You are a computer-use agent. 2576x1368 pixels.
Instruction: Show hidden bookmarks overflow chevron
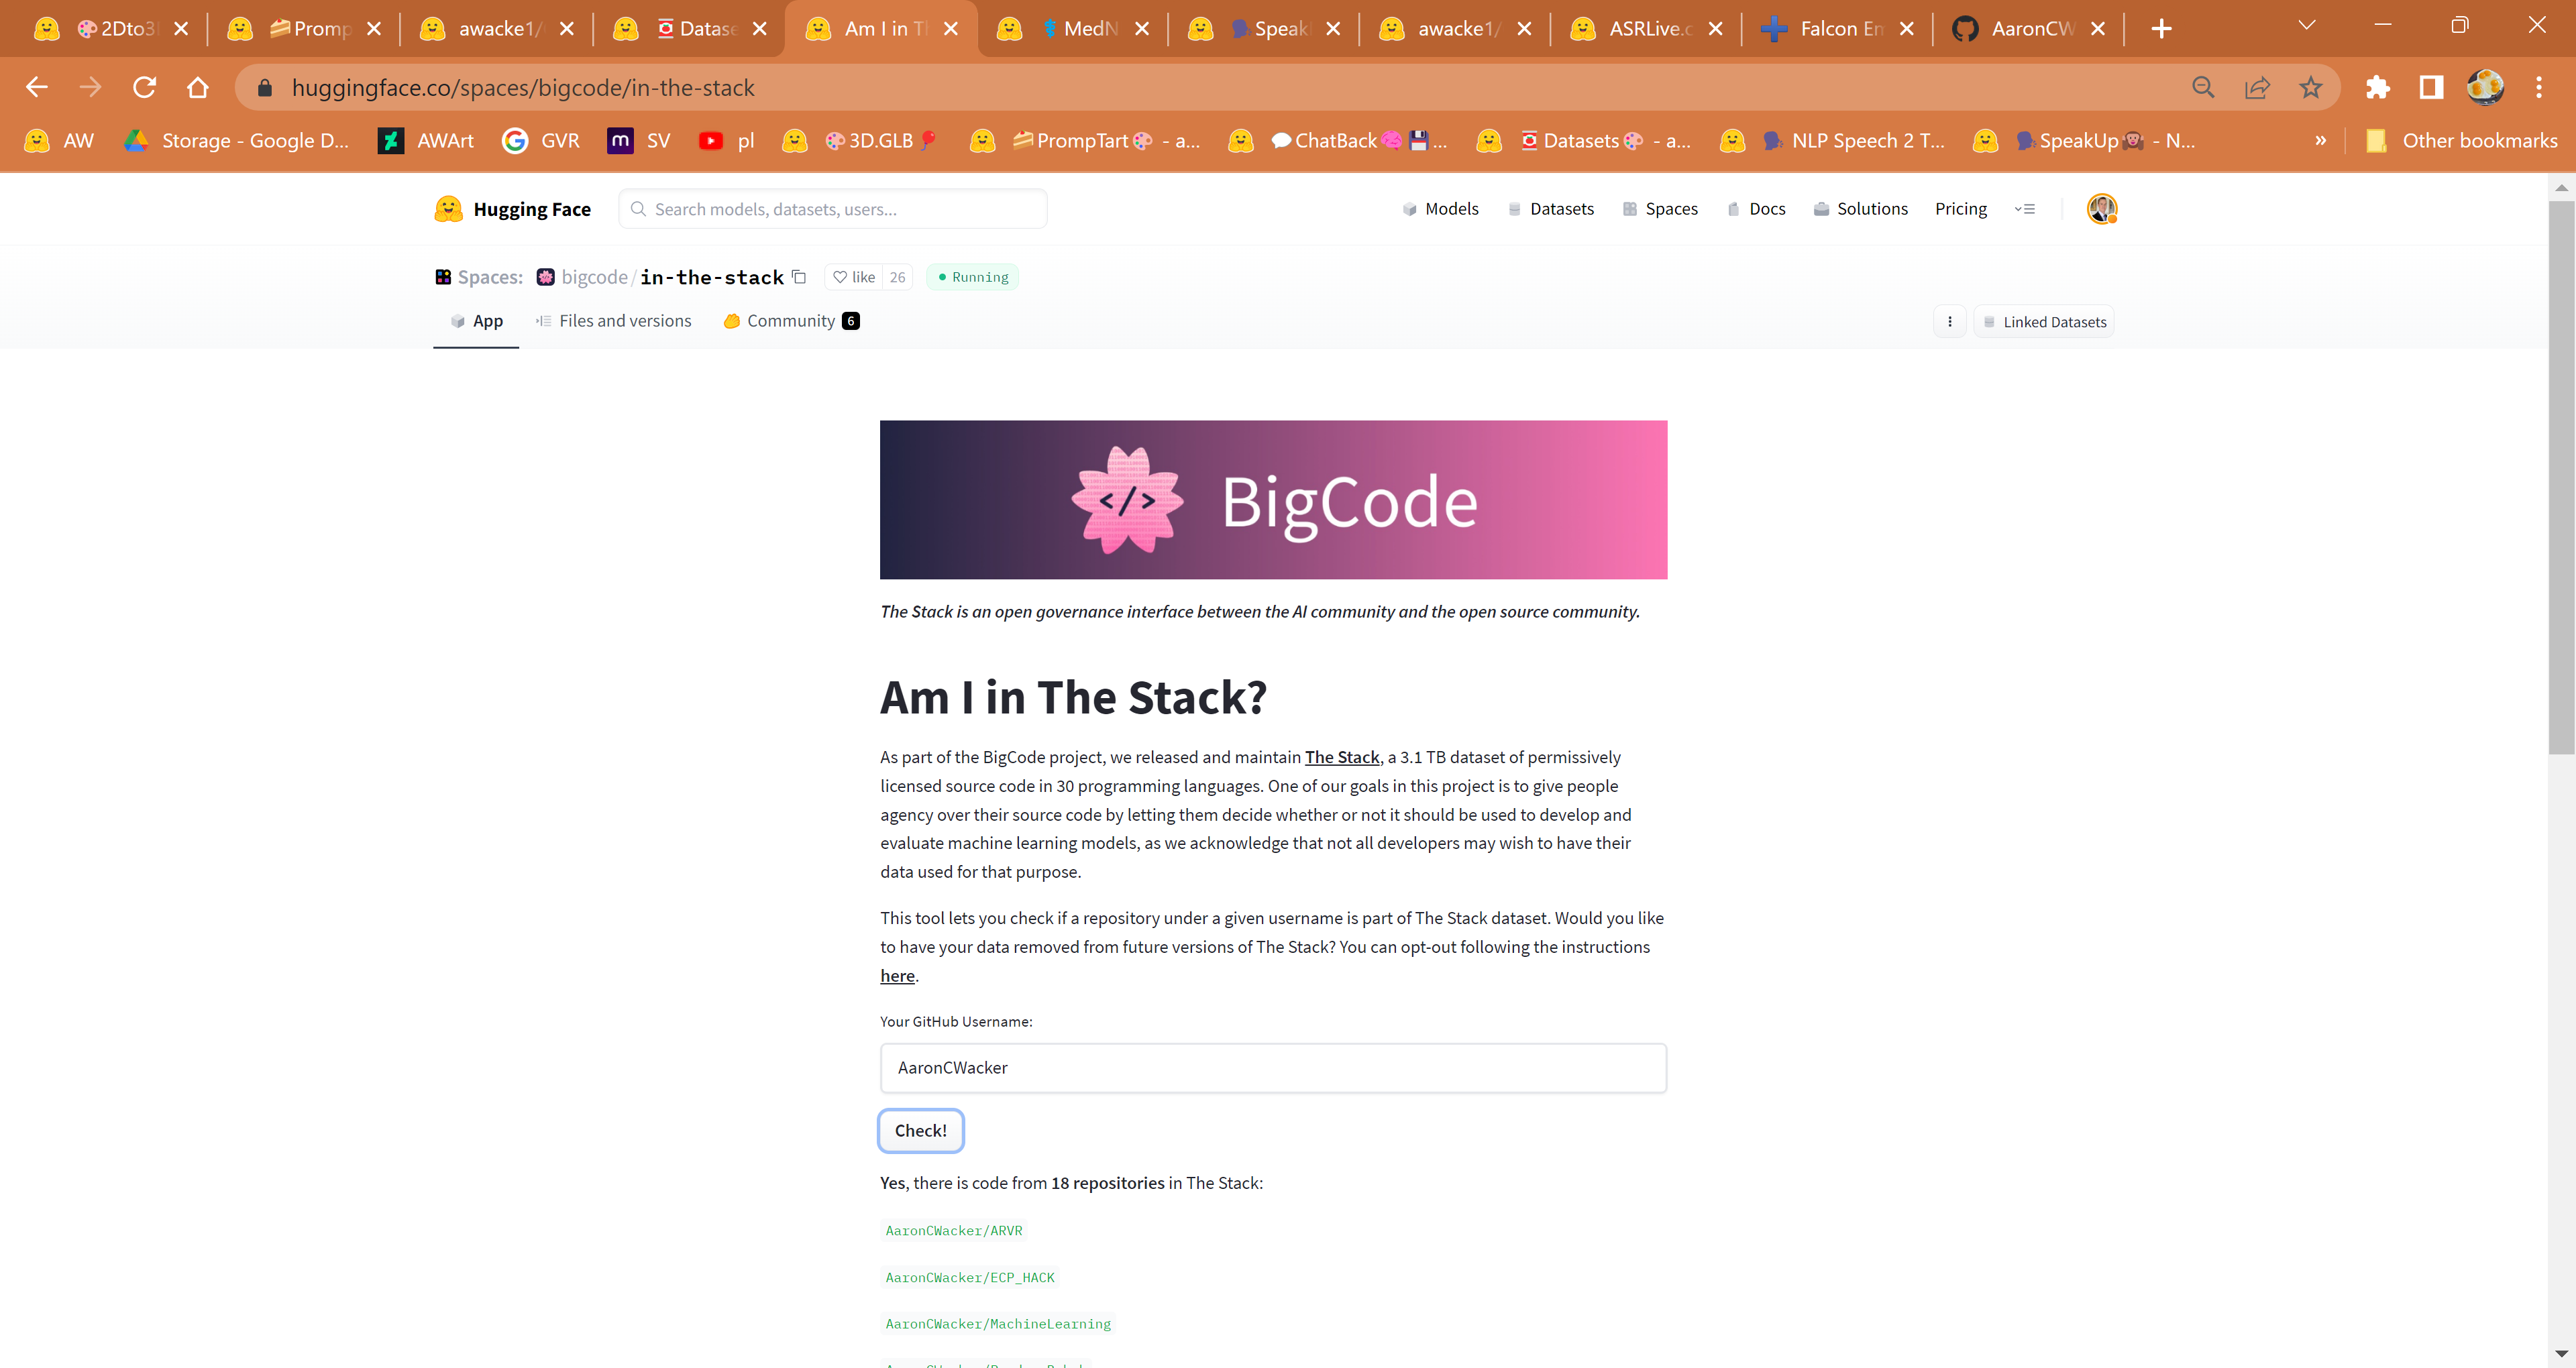tap(2320, 141)
